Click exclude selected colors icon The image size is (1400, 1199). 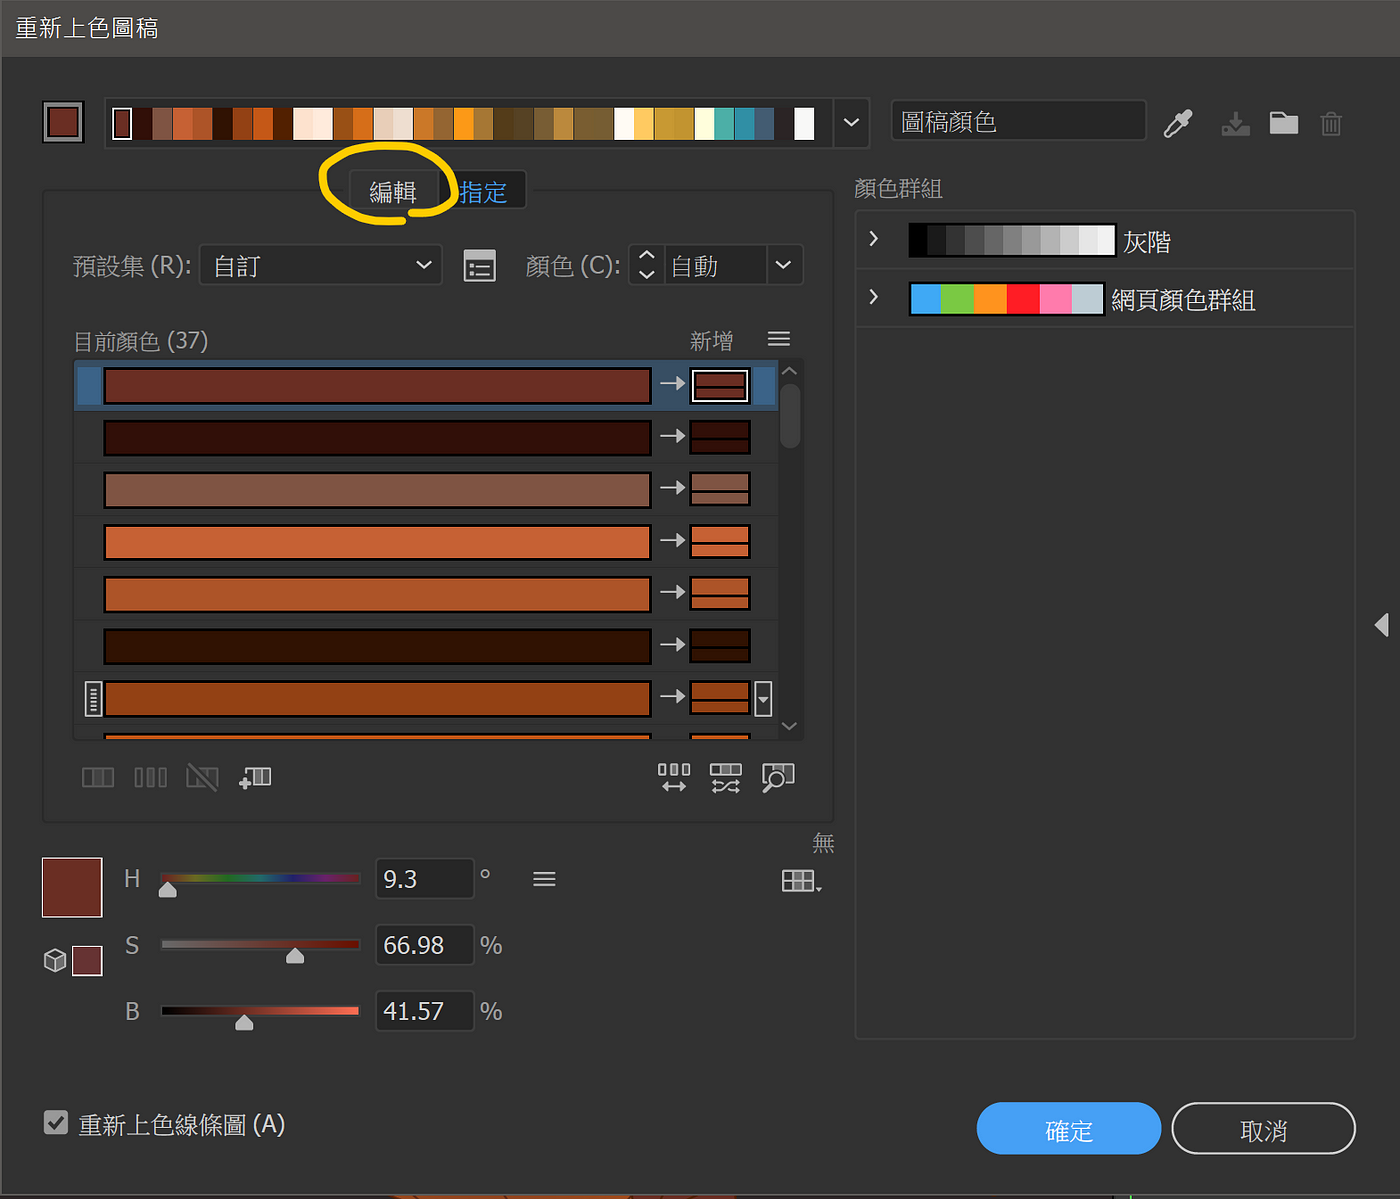202,777
